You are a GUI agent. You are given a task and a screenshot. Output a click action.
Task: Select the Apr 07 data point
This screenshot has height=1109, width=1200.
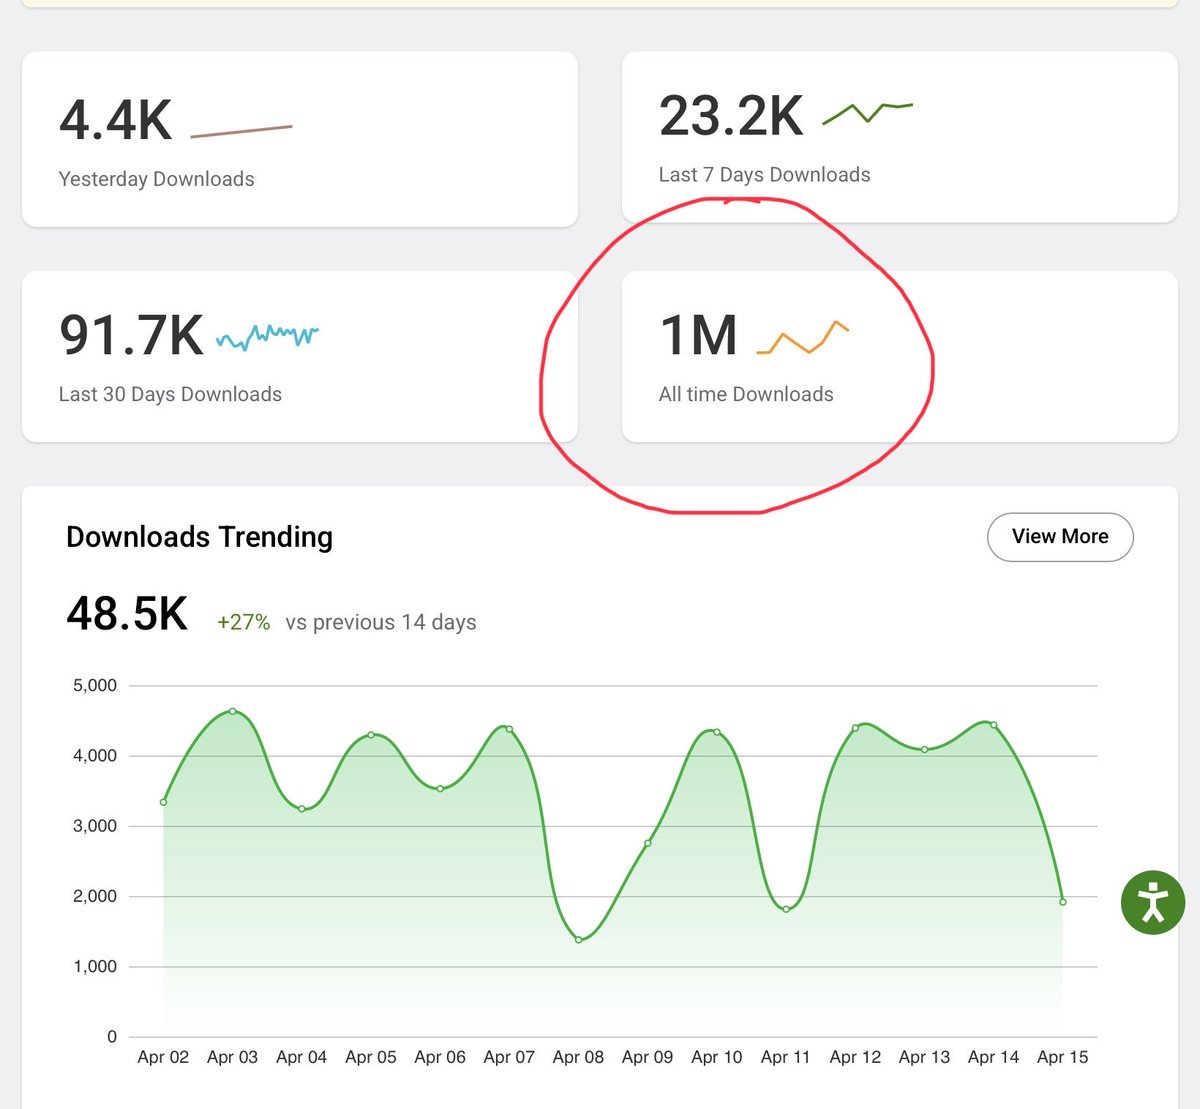pos(509,729)
